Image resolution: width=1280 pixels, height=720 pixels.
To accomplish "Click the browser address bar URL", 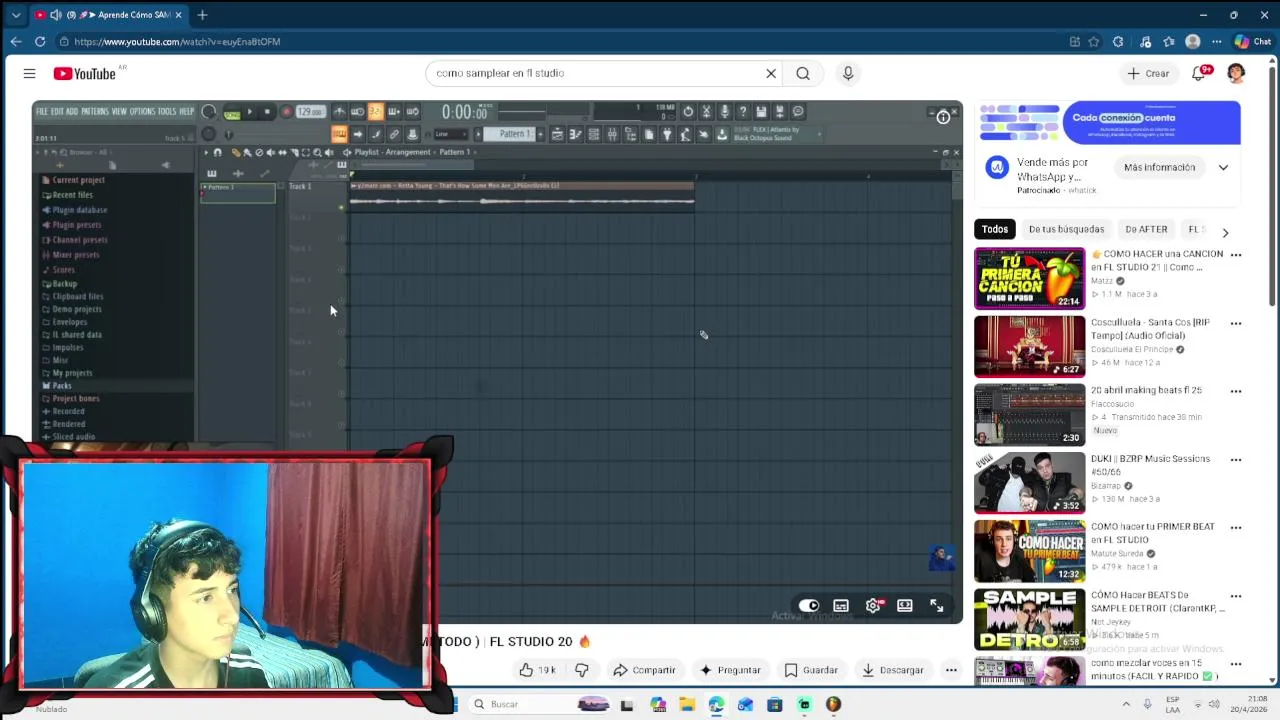I will [177, 42].
